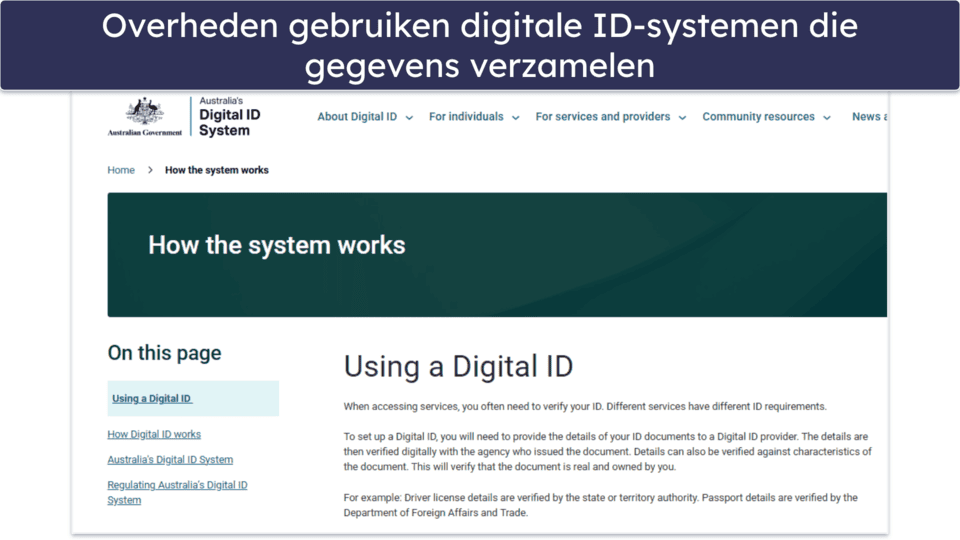Click the paragraph starting 'To set up a Digital ID'
The height and width of the screenshot is (540, 960).
coord(607,452)
